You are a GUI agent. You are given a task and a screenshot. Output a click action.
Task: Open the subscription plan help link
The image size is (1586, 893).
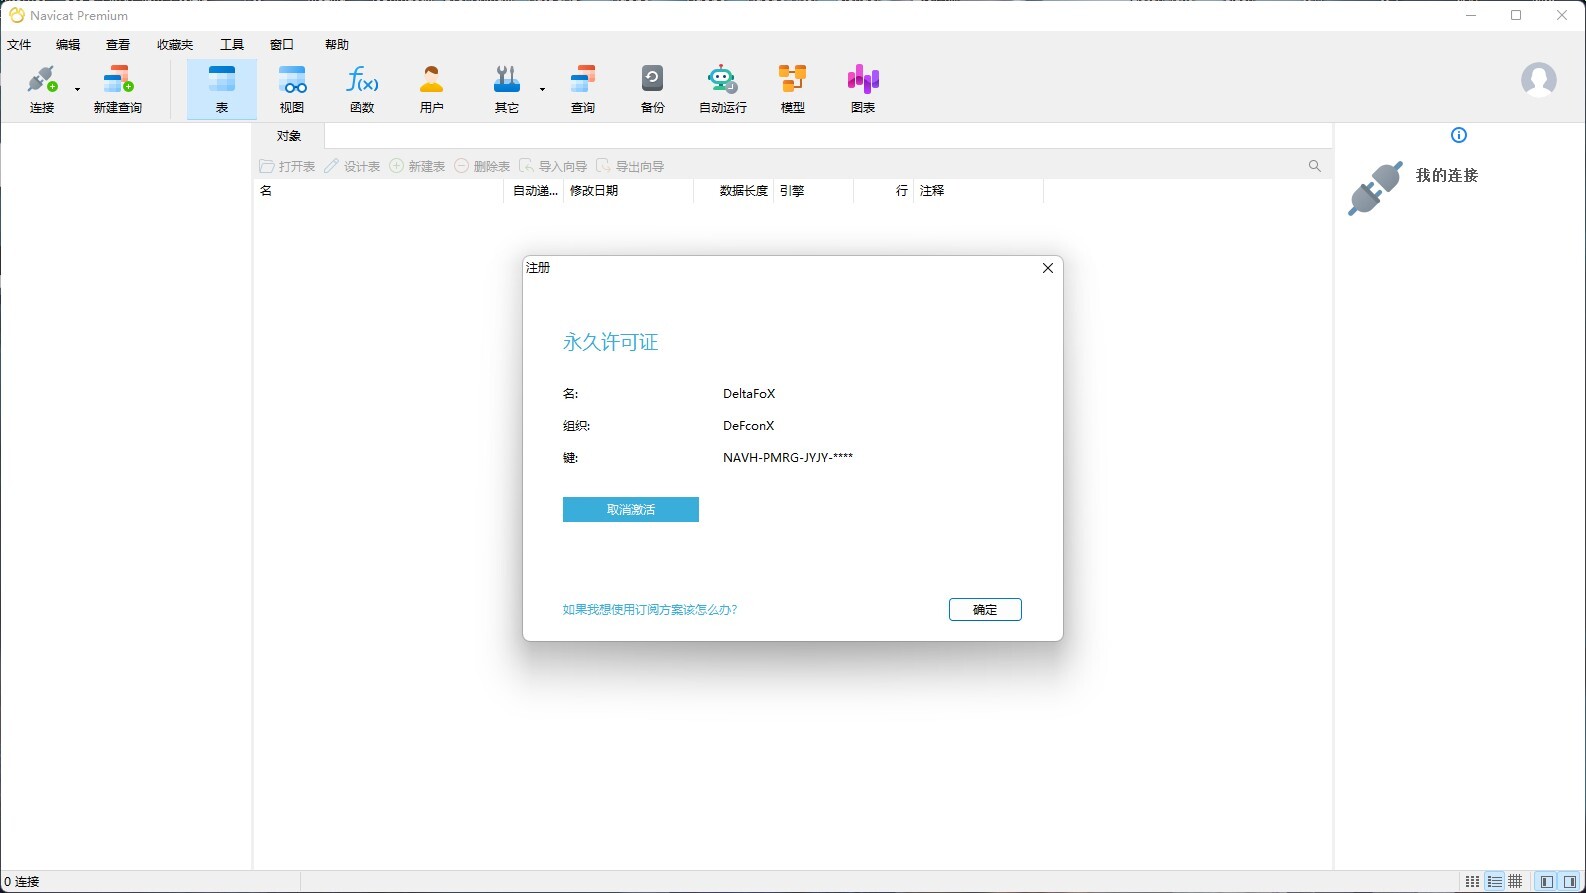pos(650,609)
